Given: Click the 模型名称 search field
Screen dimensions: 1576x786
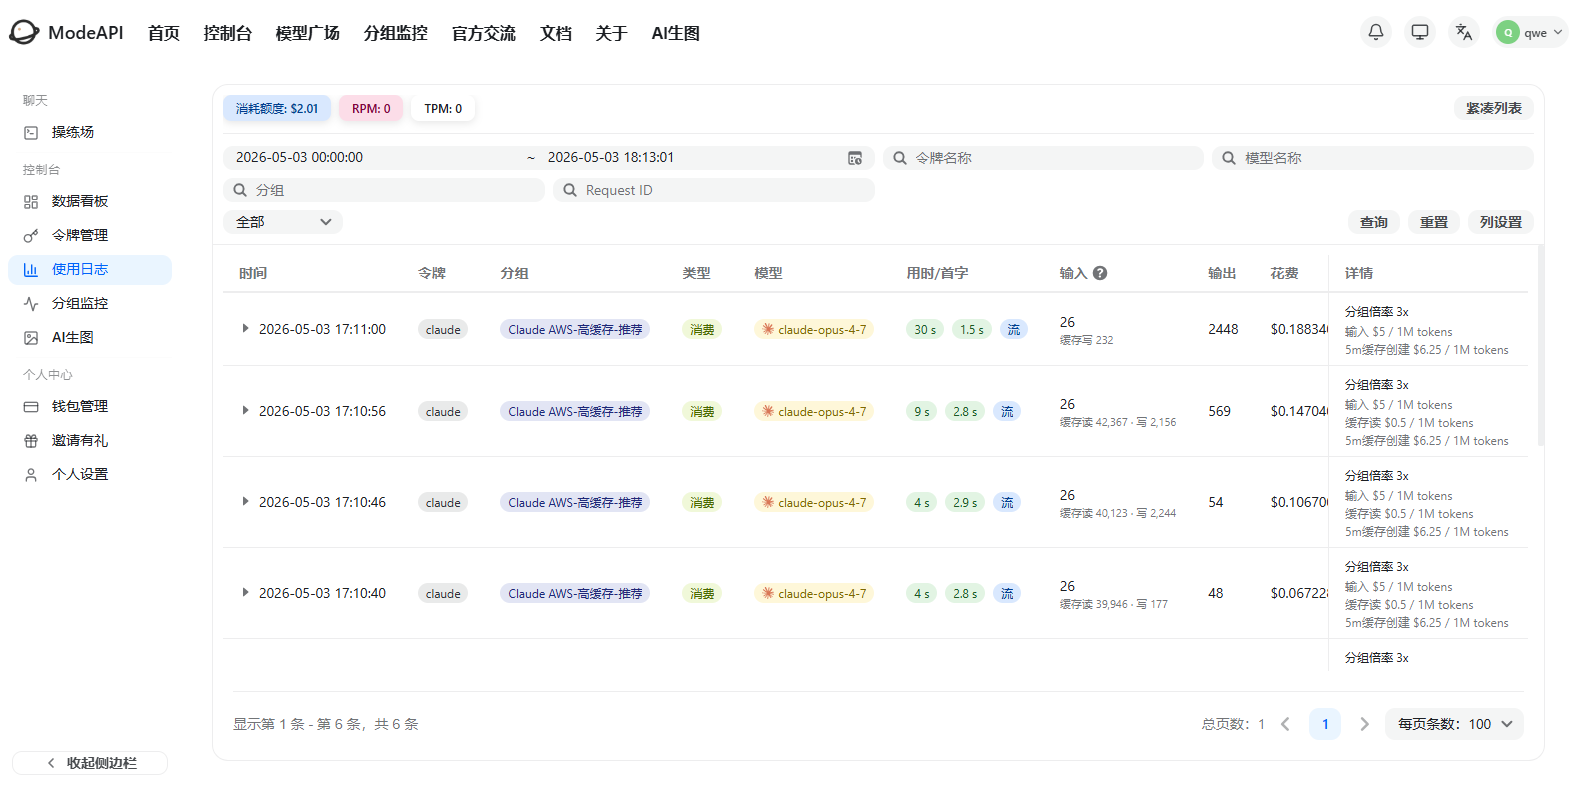Looking at the screenshot, I should [x=1373, y=158].
